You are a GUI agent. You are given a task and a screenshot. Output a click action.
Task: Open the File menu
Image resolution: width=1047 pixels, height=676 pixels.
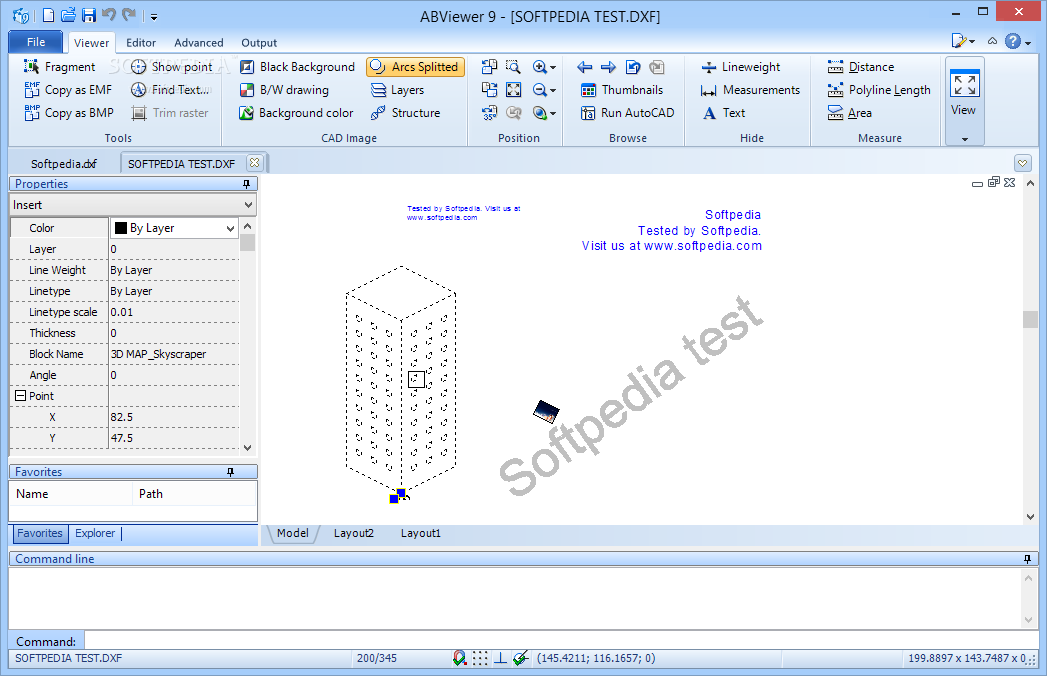[x=35, y=42]
